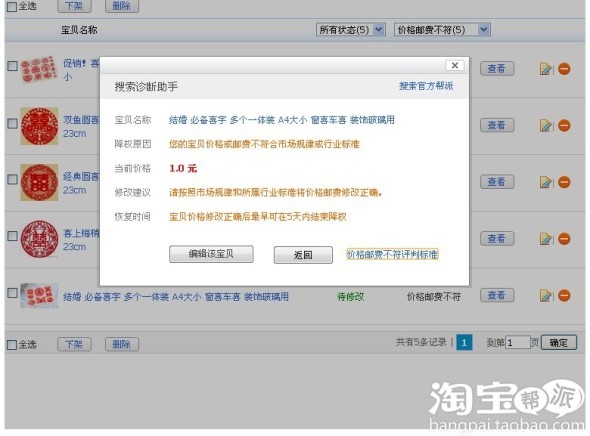Open the 搜索官方帮派 link in dialog

pos(426,86)
